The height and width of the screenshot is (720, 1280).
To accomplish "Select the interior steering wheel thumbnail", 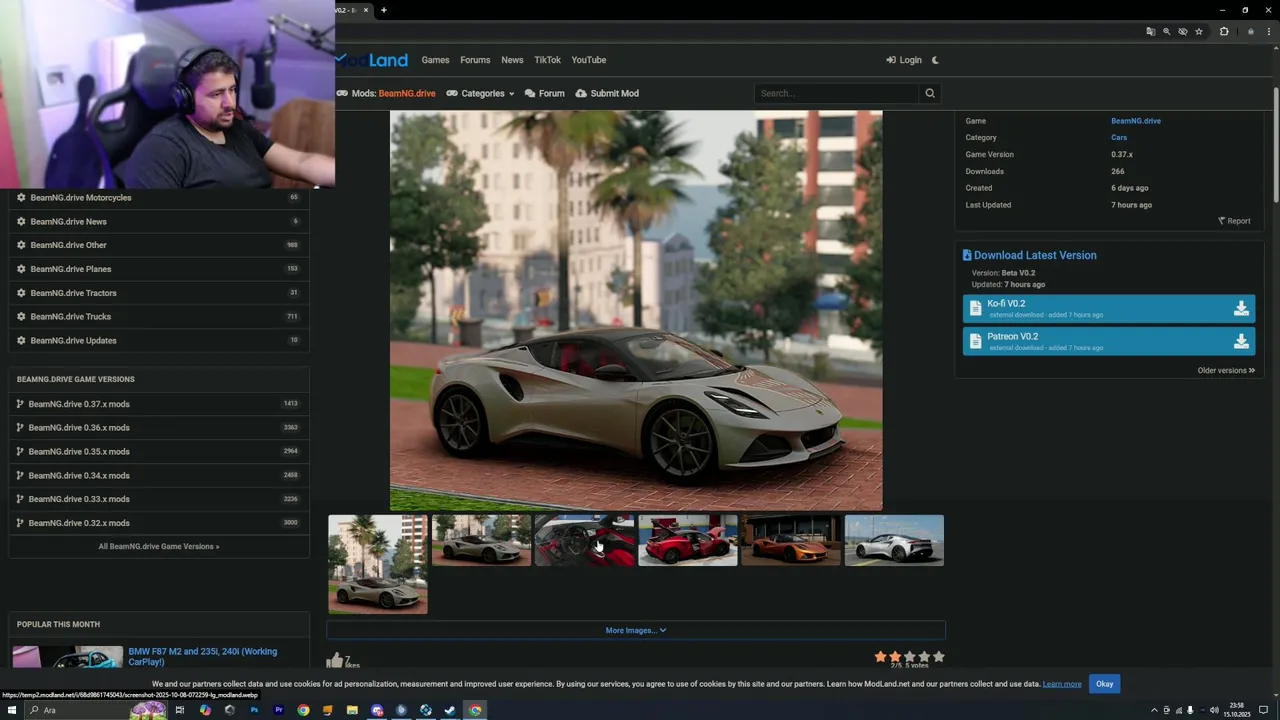I will (x=585, y=540).
